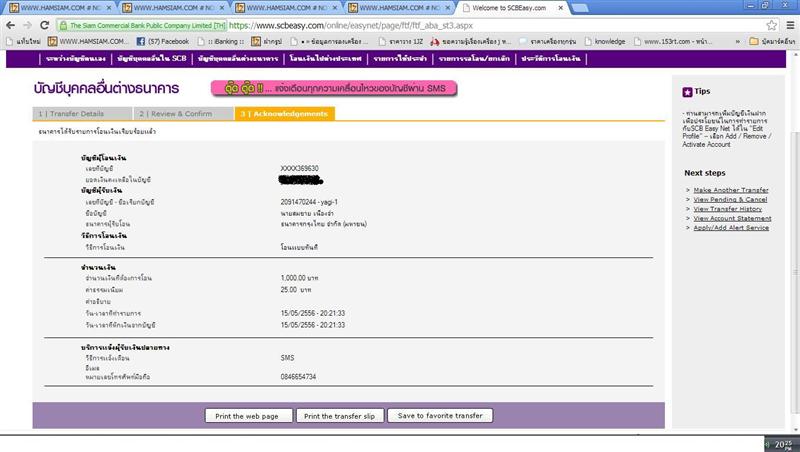Click the Print the transfer slip button

click(x=340, y=416)
